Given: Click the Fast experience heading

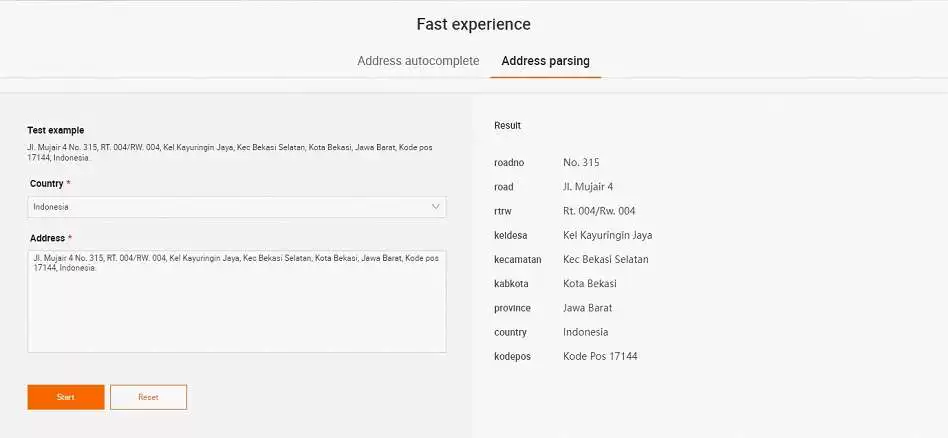Looking at the screenshot, I should pos(473,24).
